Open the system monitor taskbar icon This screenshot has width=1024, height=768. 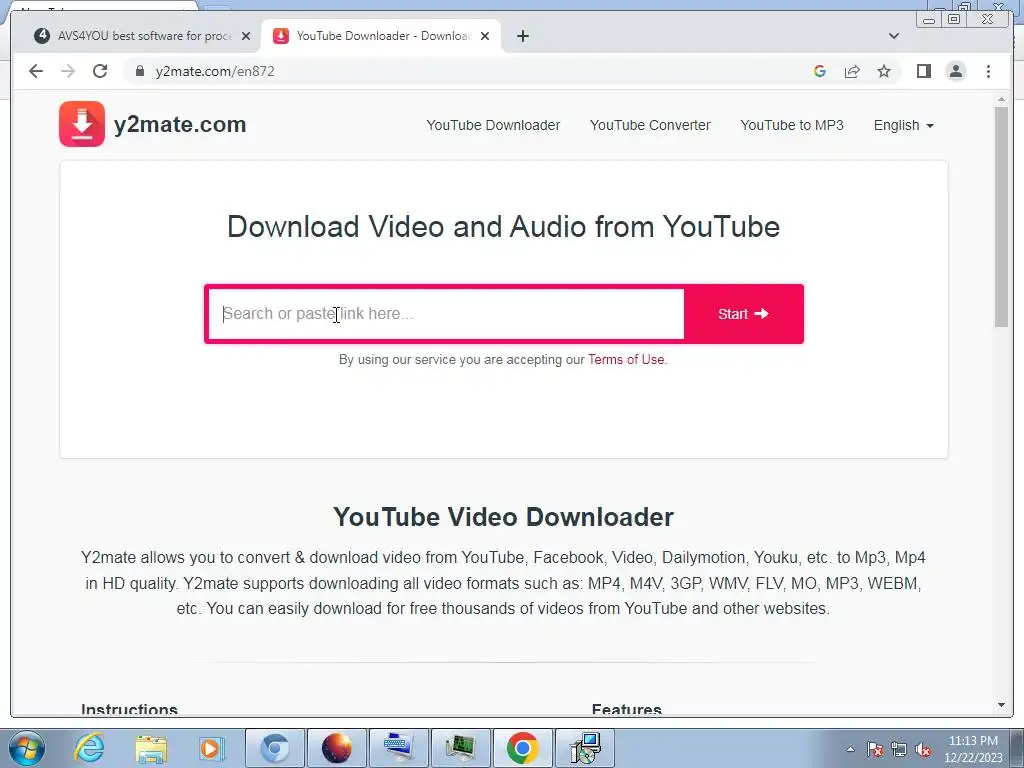coord(461,748)
